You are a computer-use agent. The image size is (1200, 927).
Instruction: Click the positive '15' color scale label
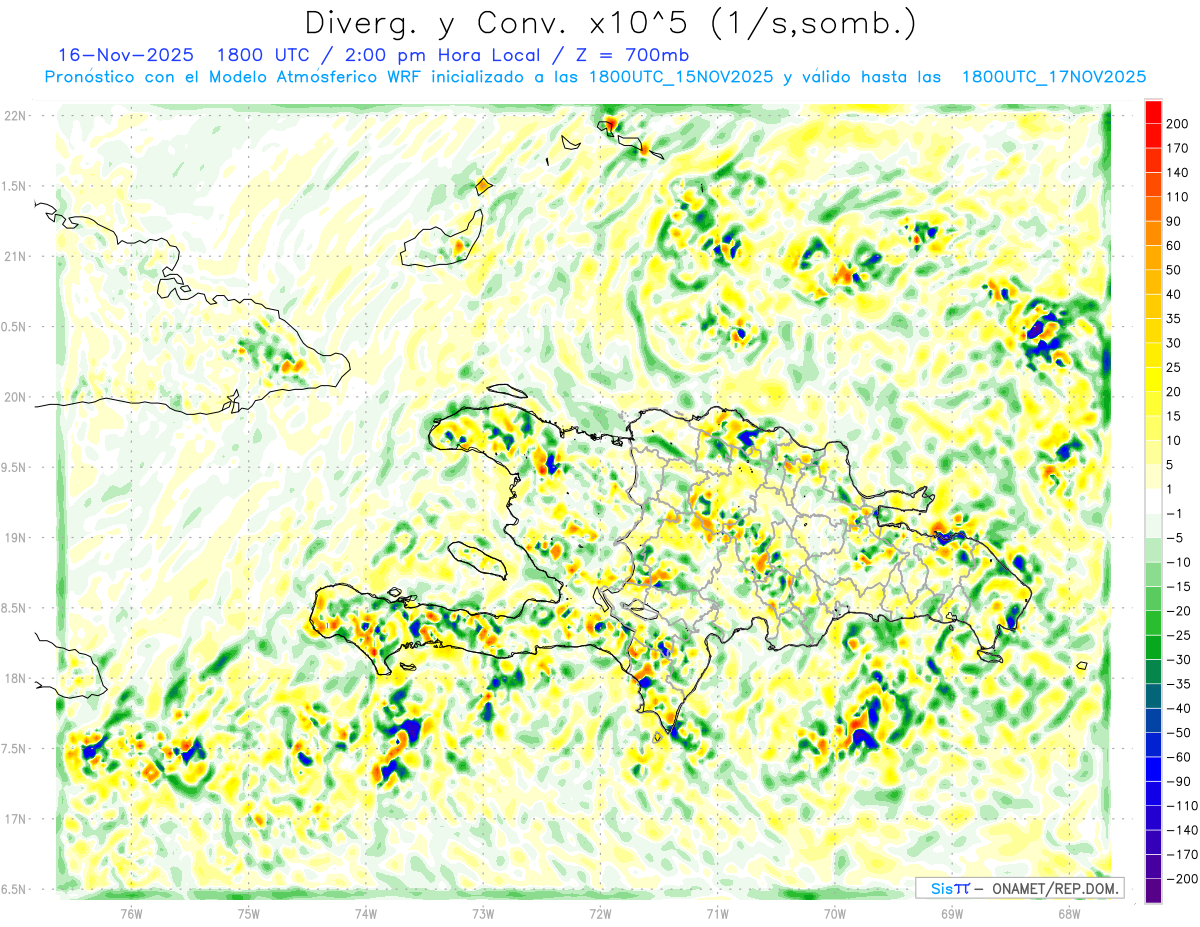[x=1174, y=416]
